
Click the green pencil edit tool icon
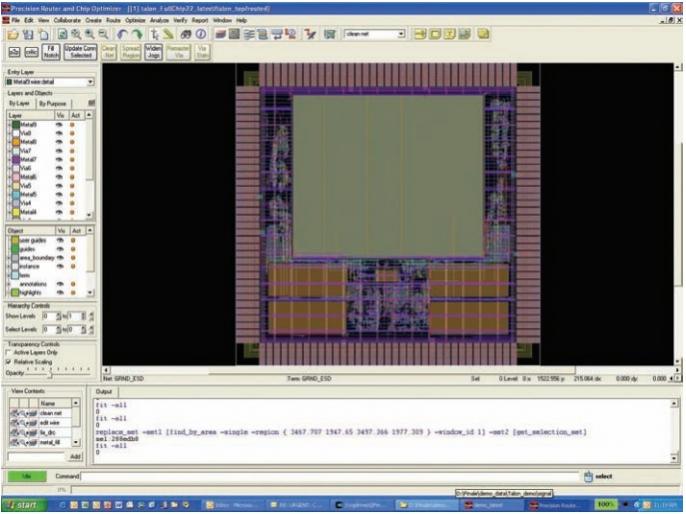[x=168, y=34]
